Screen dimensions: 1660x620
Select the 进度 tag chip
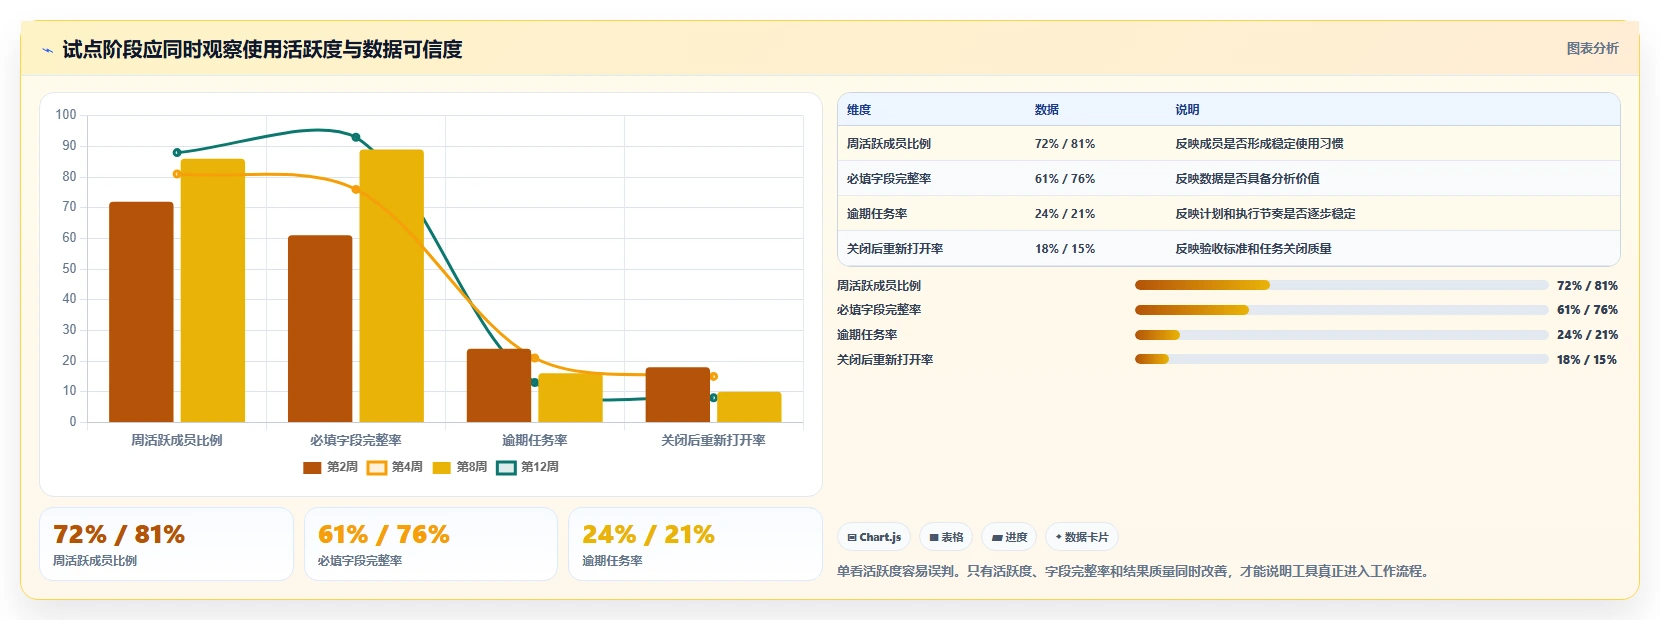coord(1009,537)
